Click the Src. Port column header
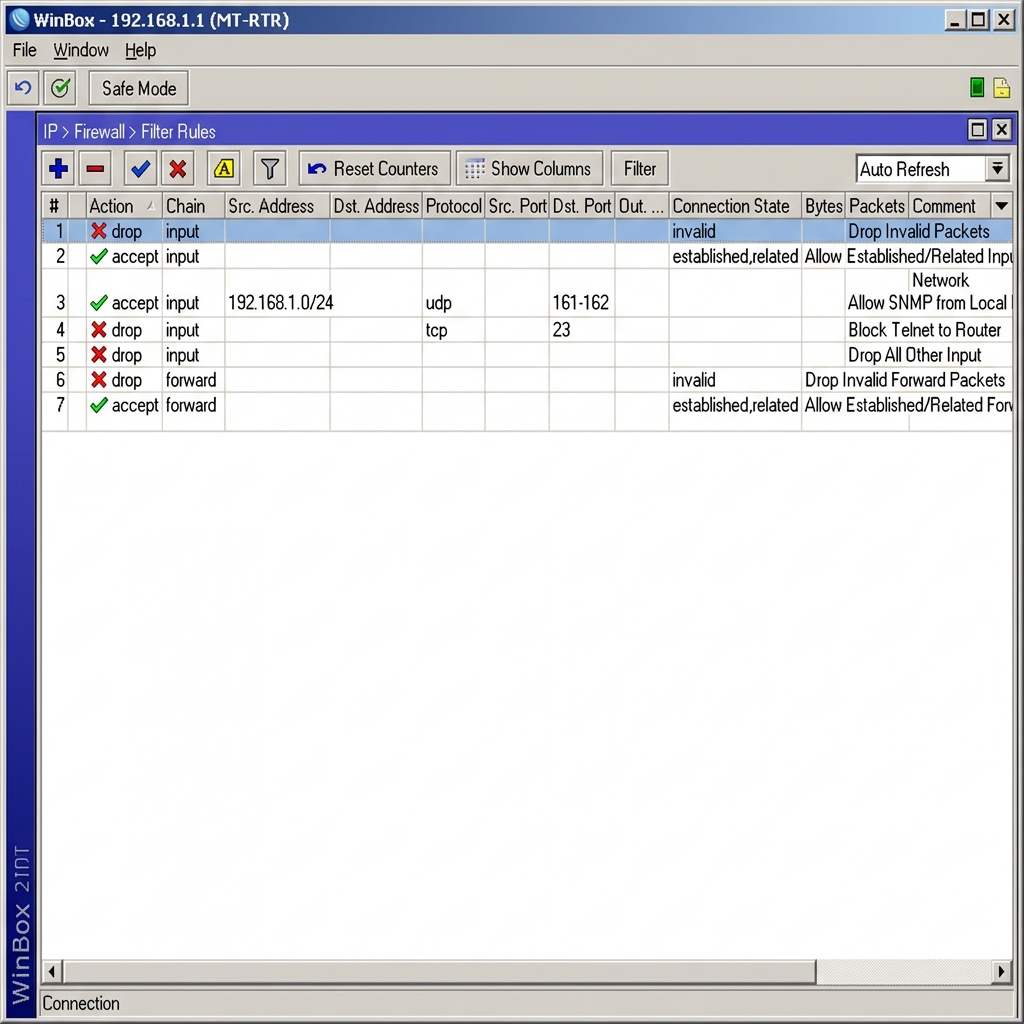This screenshot has width=1024, height=1024. [517, 206]
